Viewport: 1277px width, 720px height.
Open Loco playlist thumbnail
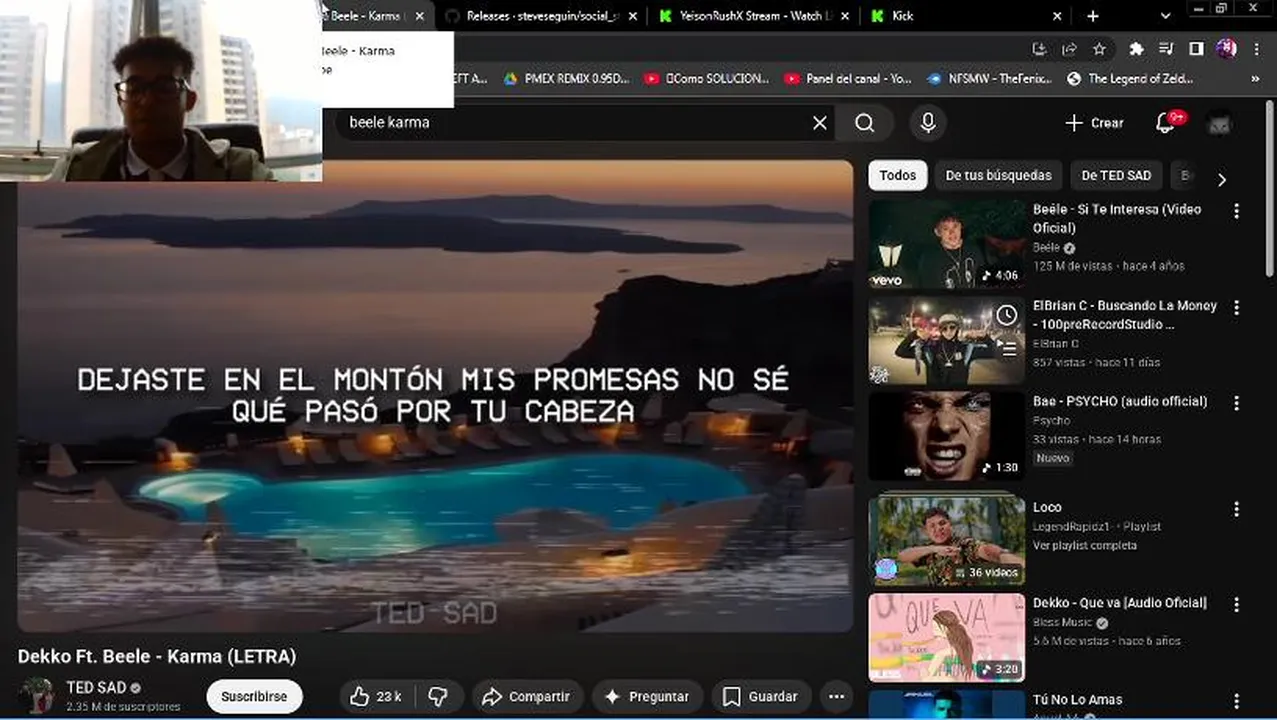coord(946,541)
